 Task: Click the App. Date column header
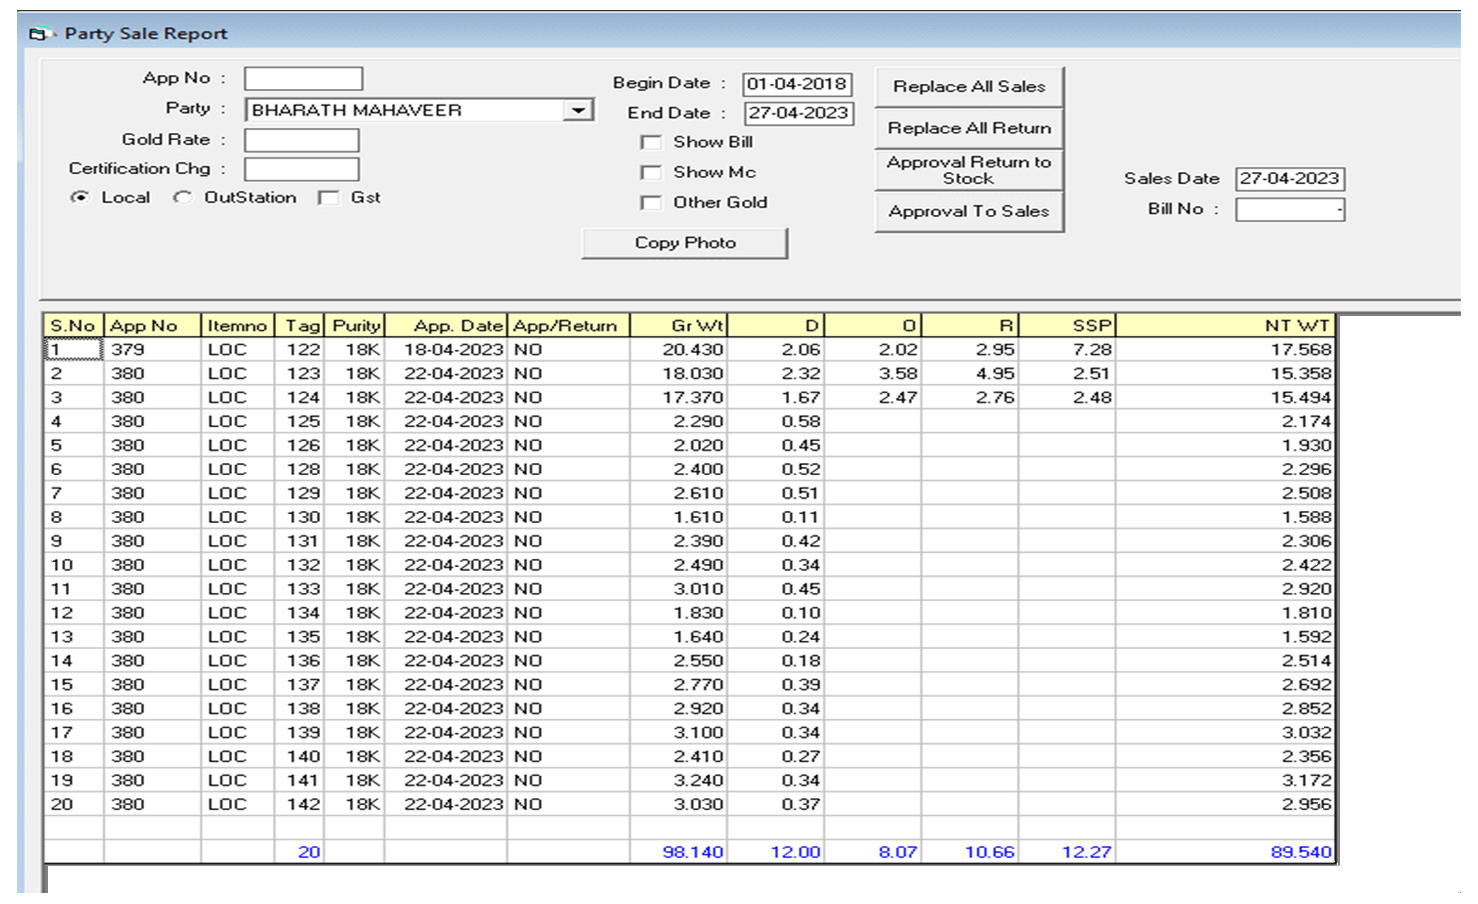(446, 326)
